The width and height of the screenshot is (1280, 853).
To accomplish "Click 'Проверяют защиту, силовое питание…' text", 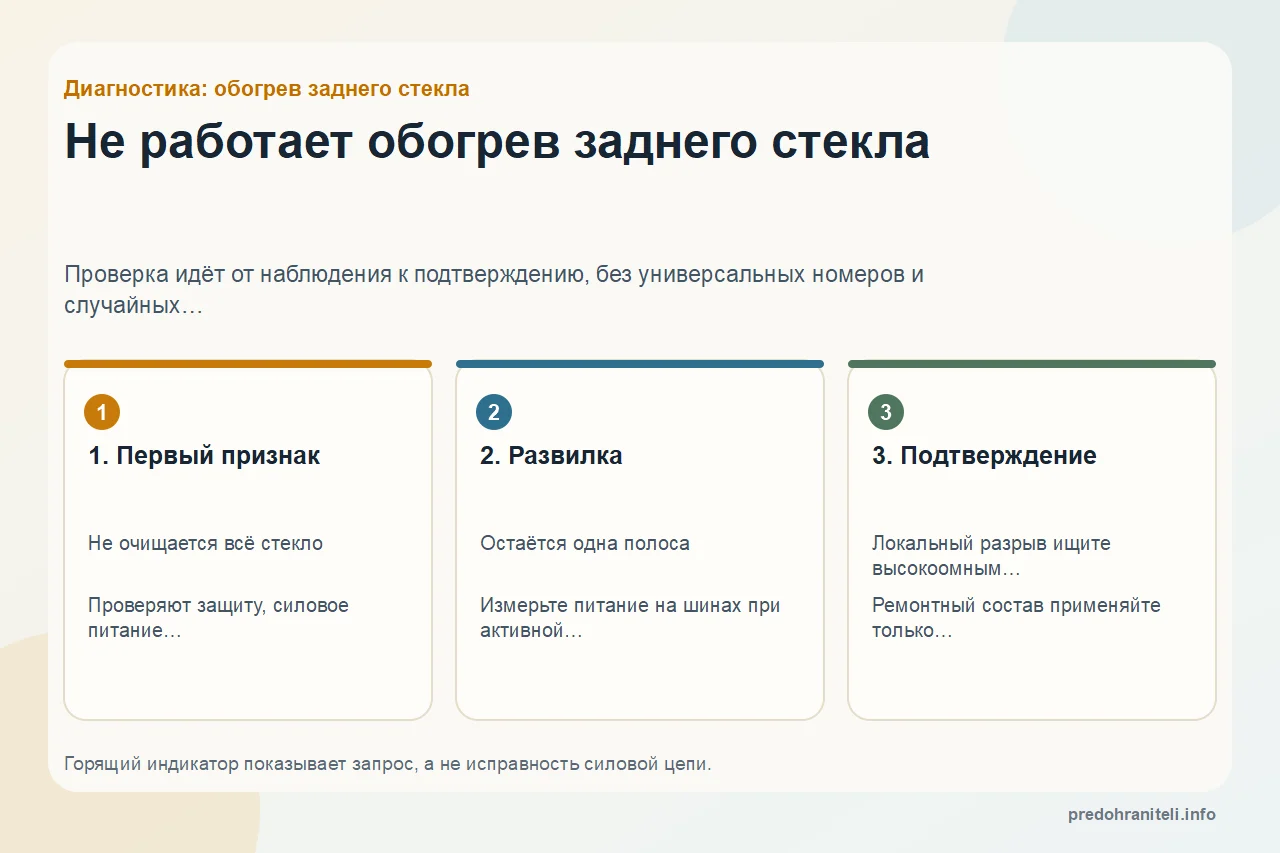I will [218, 618].
